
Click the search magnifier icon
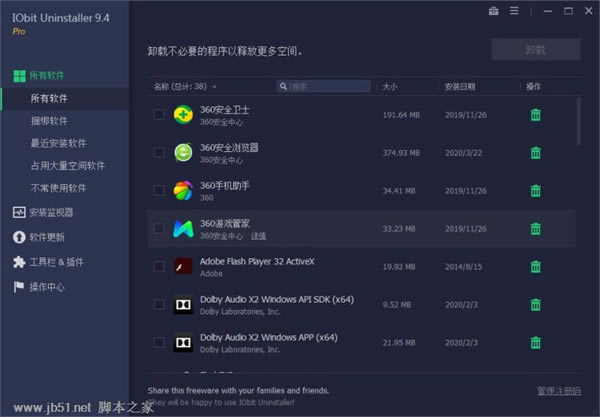pyautogui.click(x=283, y=86)
